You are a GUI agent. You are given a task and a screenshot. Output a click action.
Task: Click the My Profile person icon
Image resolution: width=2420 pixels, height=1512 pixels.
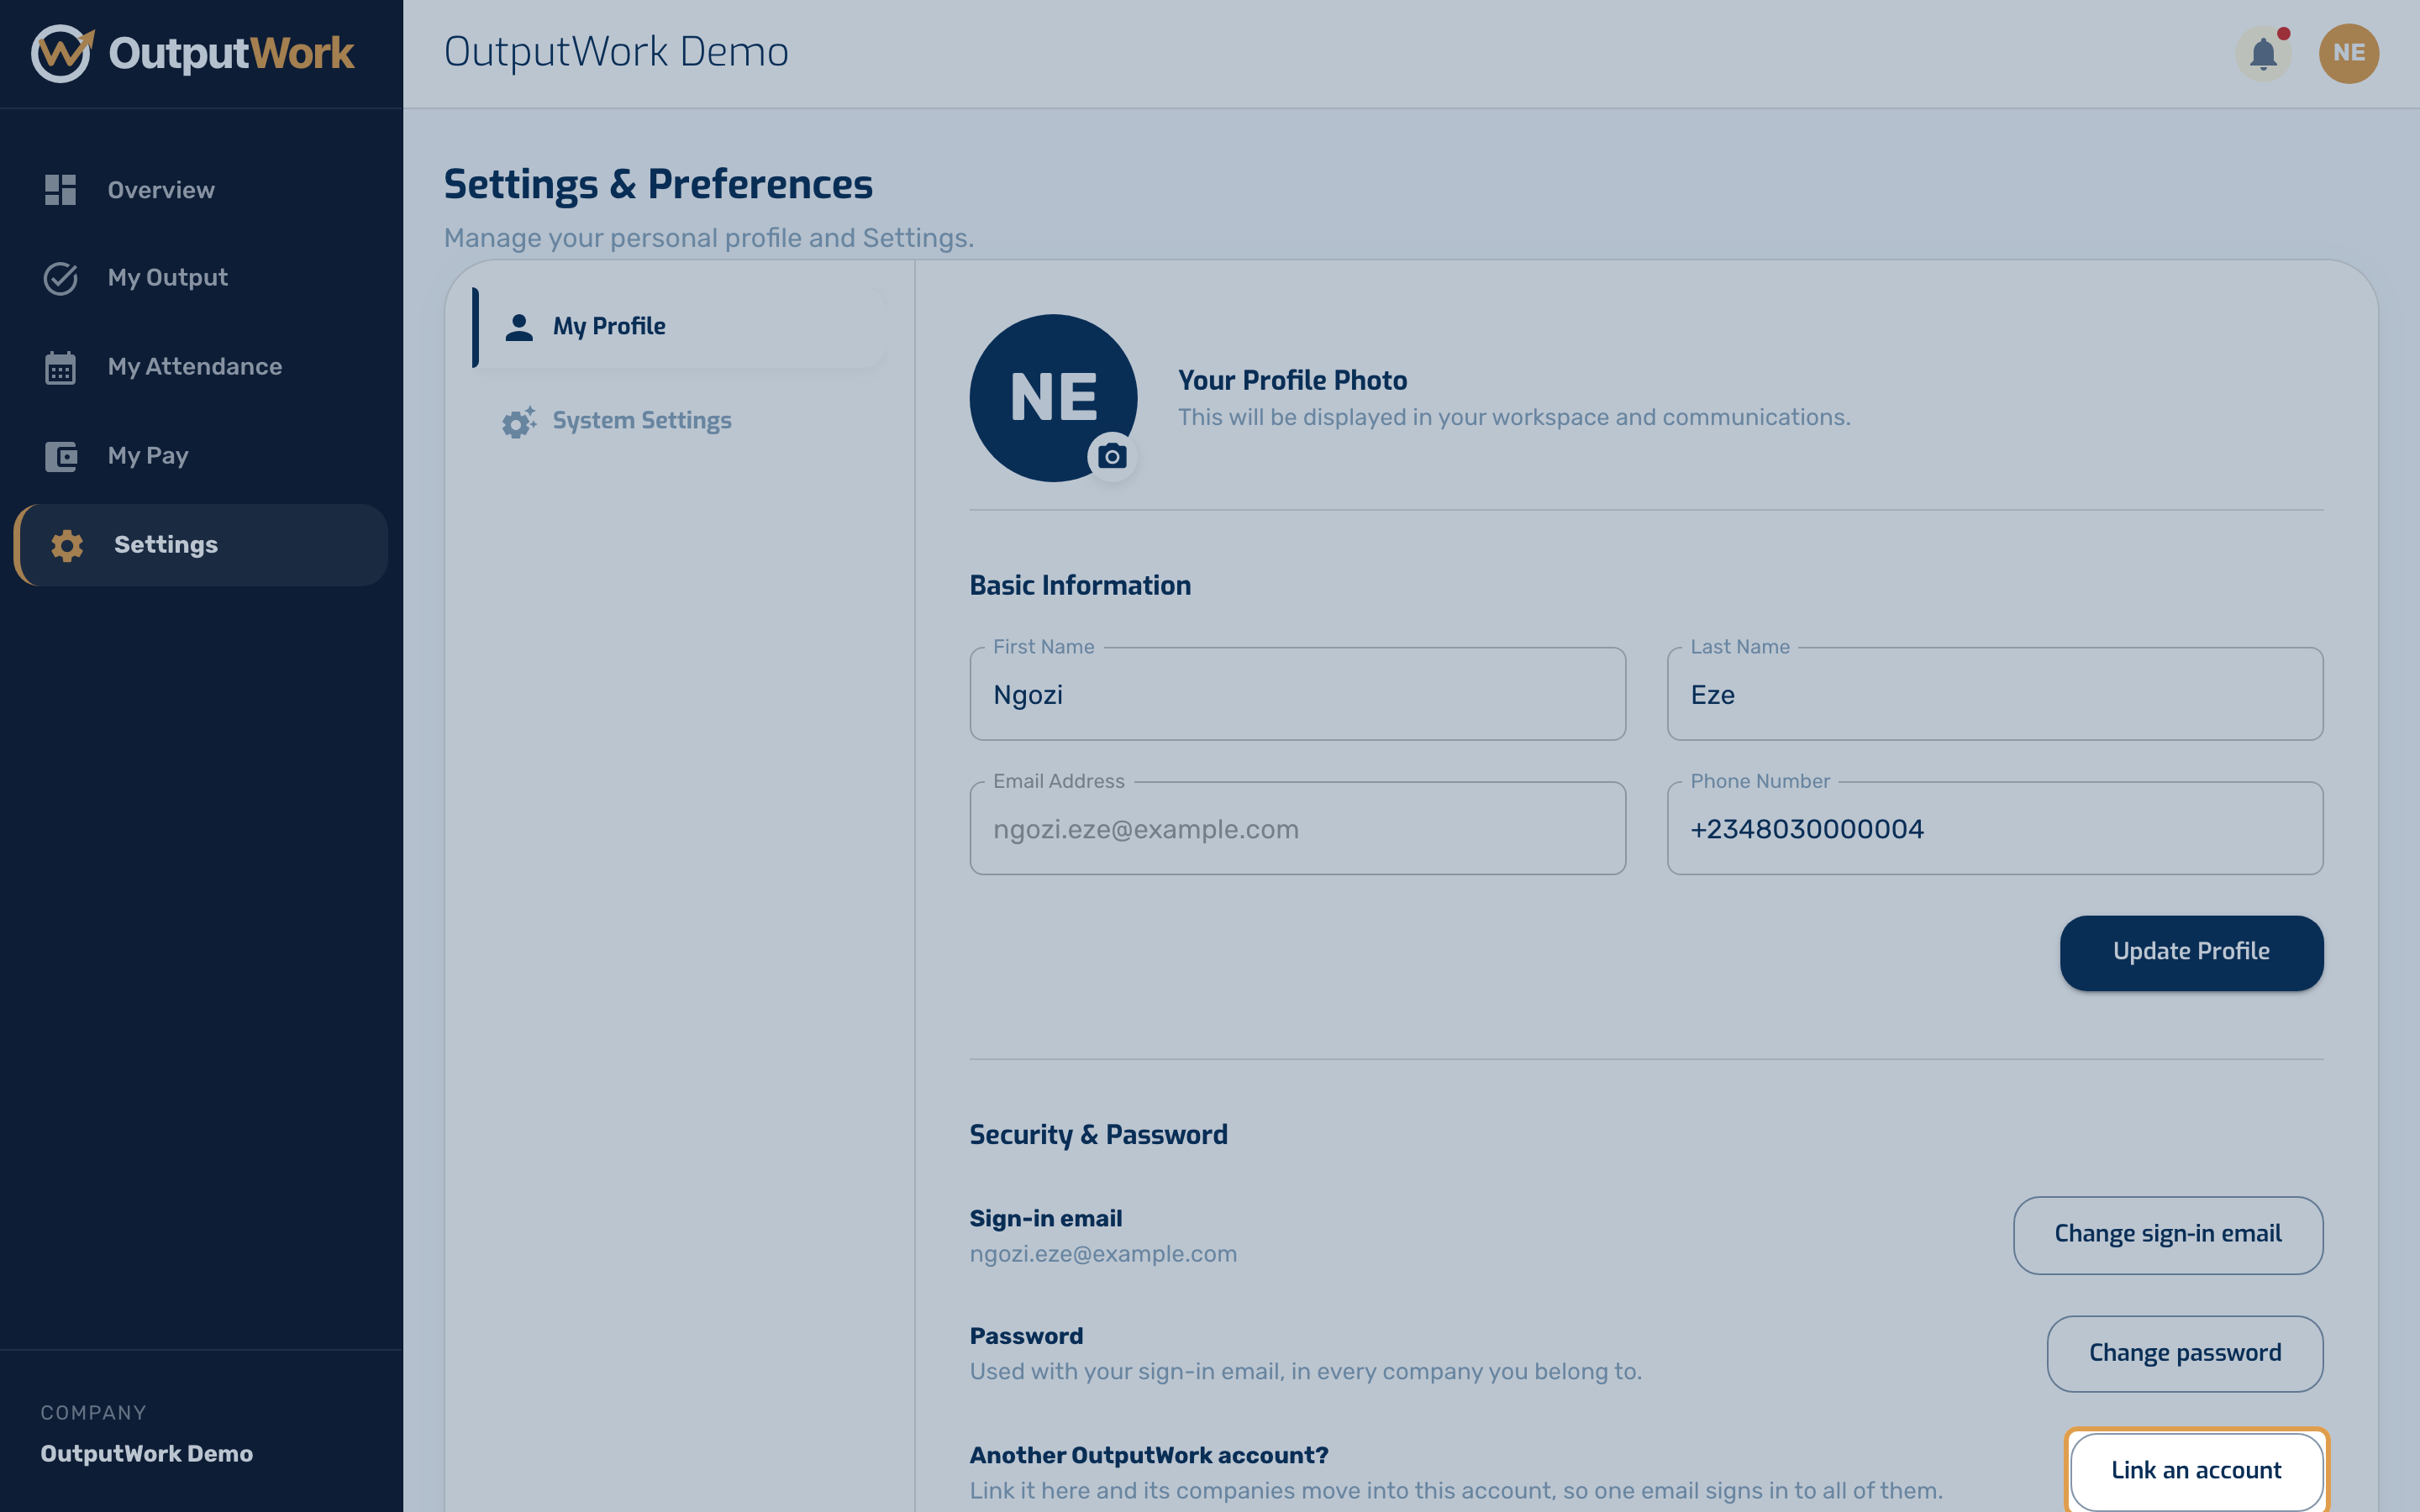(x=519, y=327)
